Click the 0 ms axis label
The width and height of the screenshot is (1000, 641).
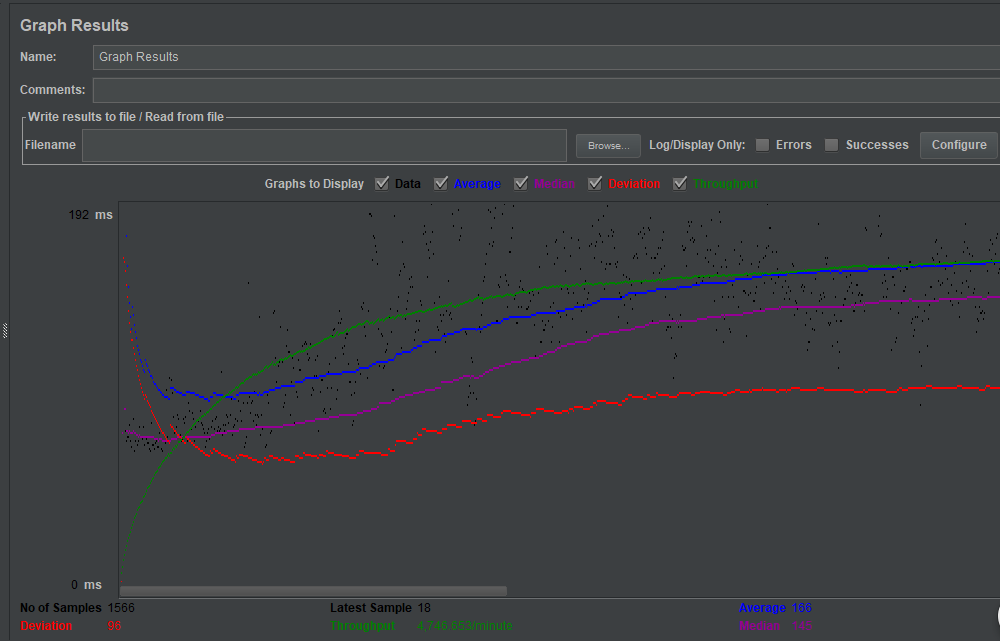point(87,585)
